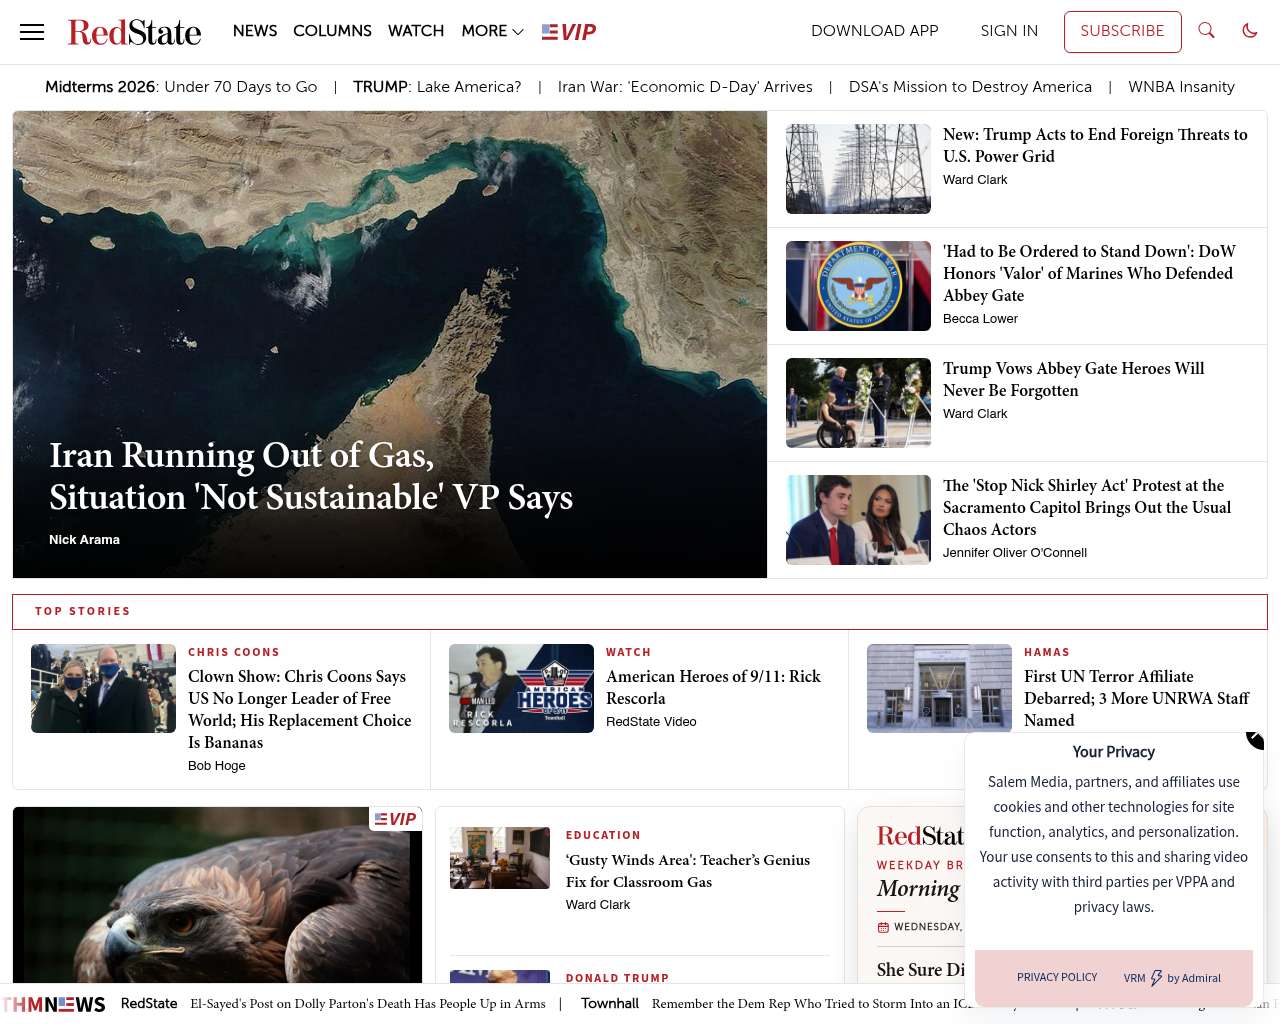1280x1024 pixels.
Task: Open the HAMAS category tag
Action: point(1047,652)
